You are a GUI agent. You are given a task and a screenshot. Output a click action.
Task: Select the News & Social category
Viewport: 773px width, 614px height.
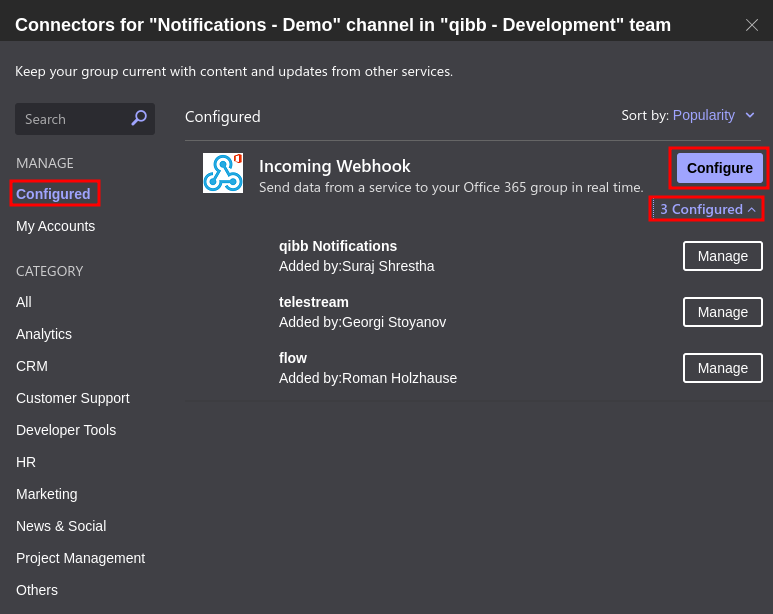tap(61, 526)
